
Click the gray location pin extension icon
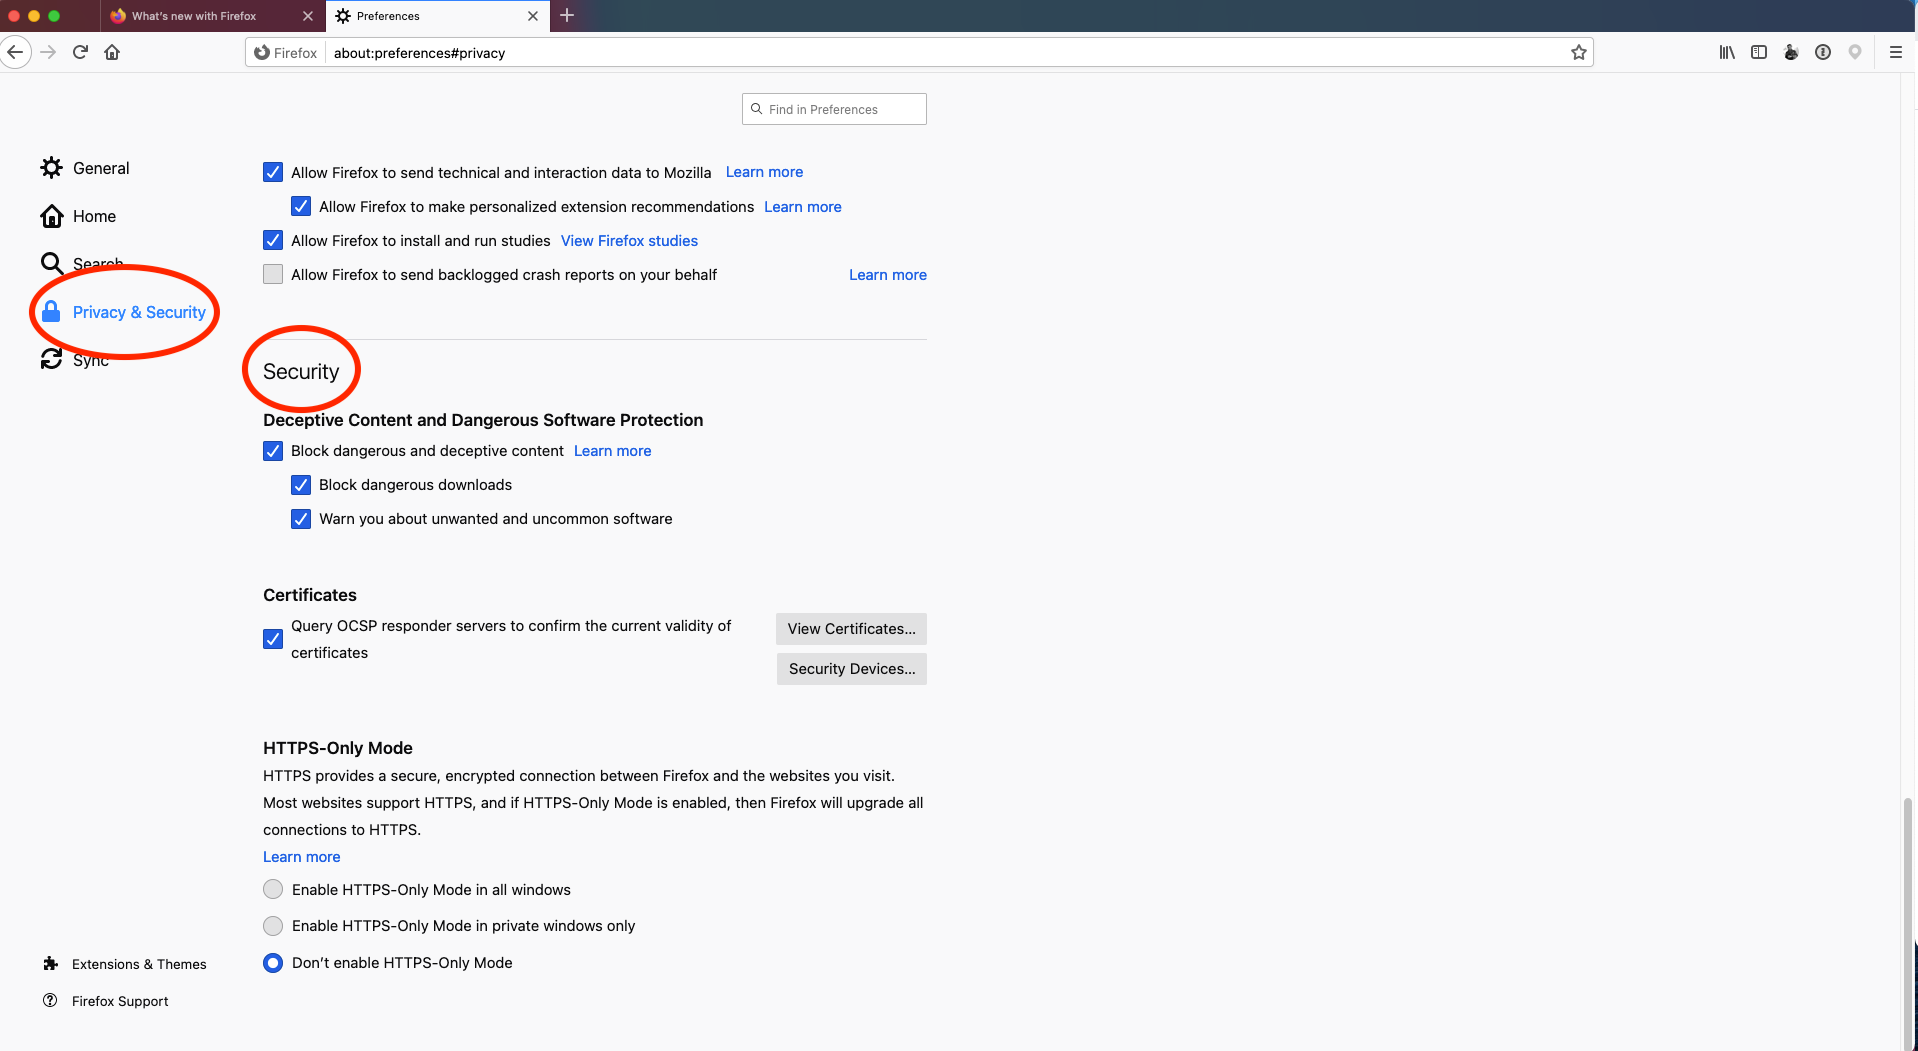(x=1855, y=52)
